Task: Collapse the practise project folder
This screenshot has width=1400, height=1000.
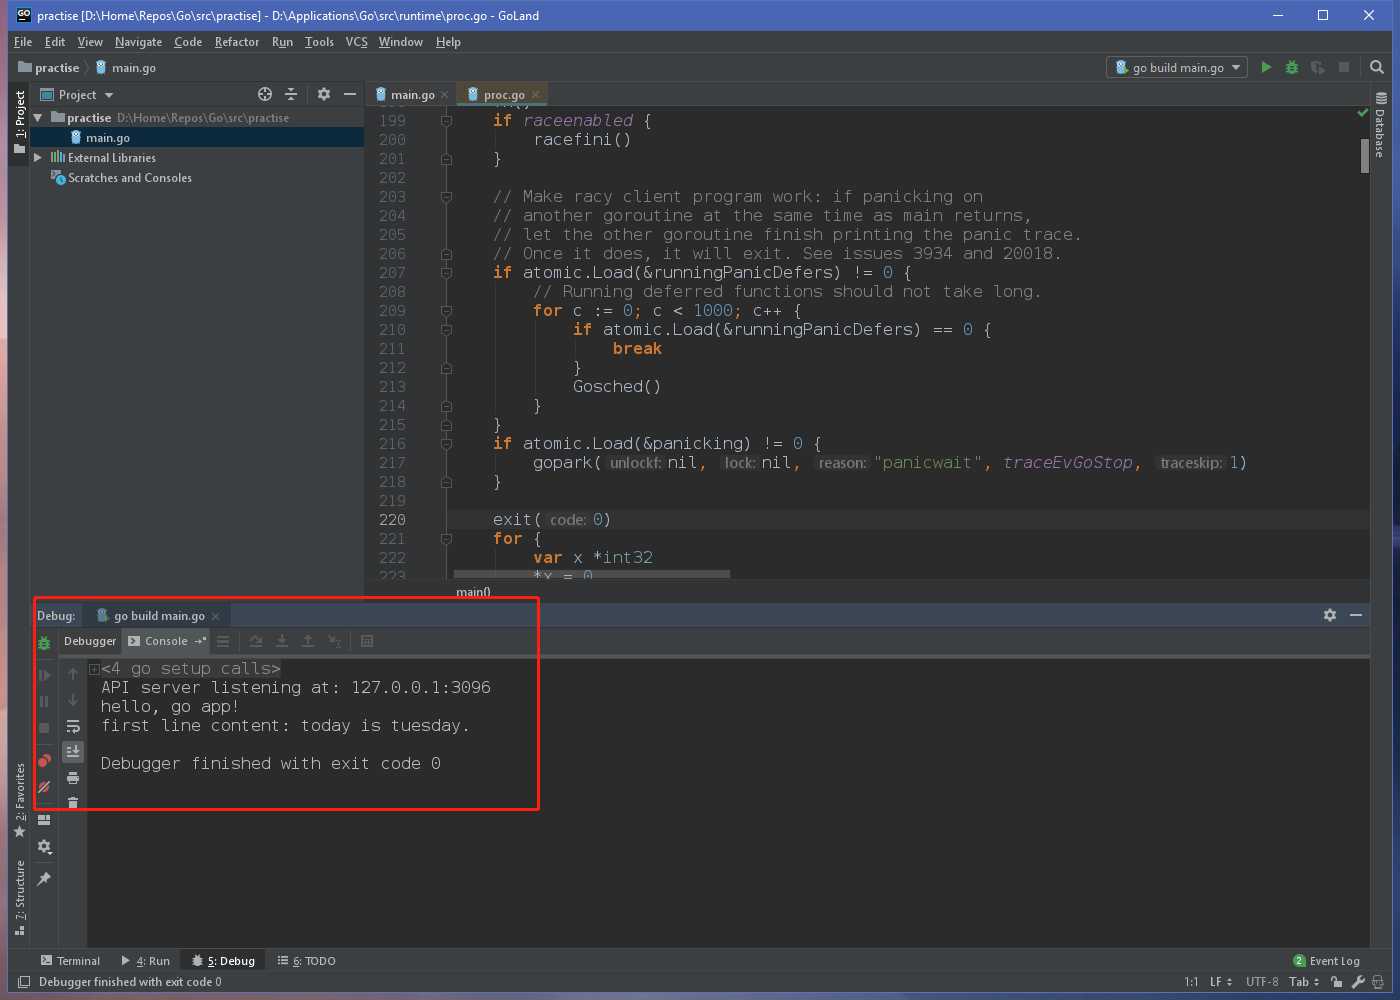Action: click(x=38, y=118)
